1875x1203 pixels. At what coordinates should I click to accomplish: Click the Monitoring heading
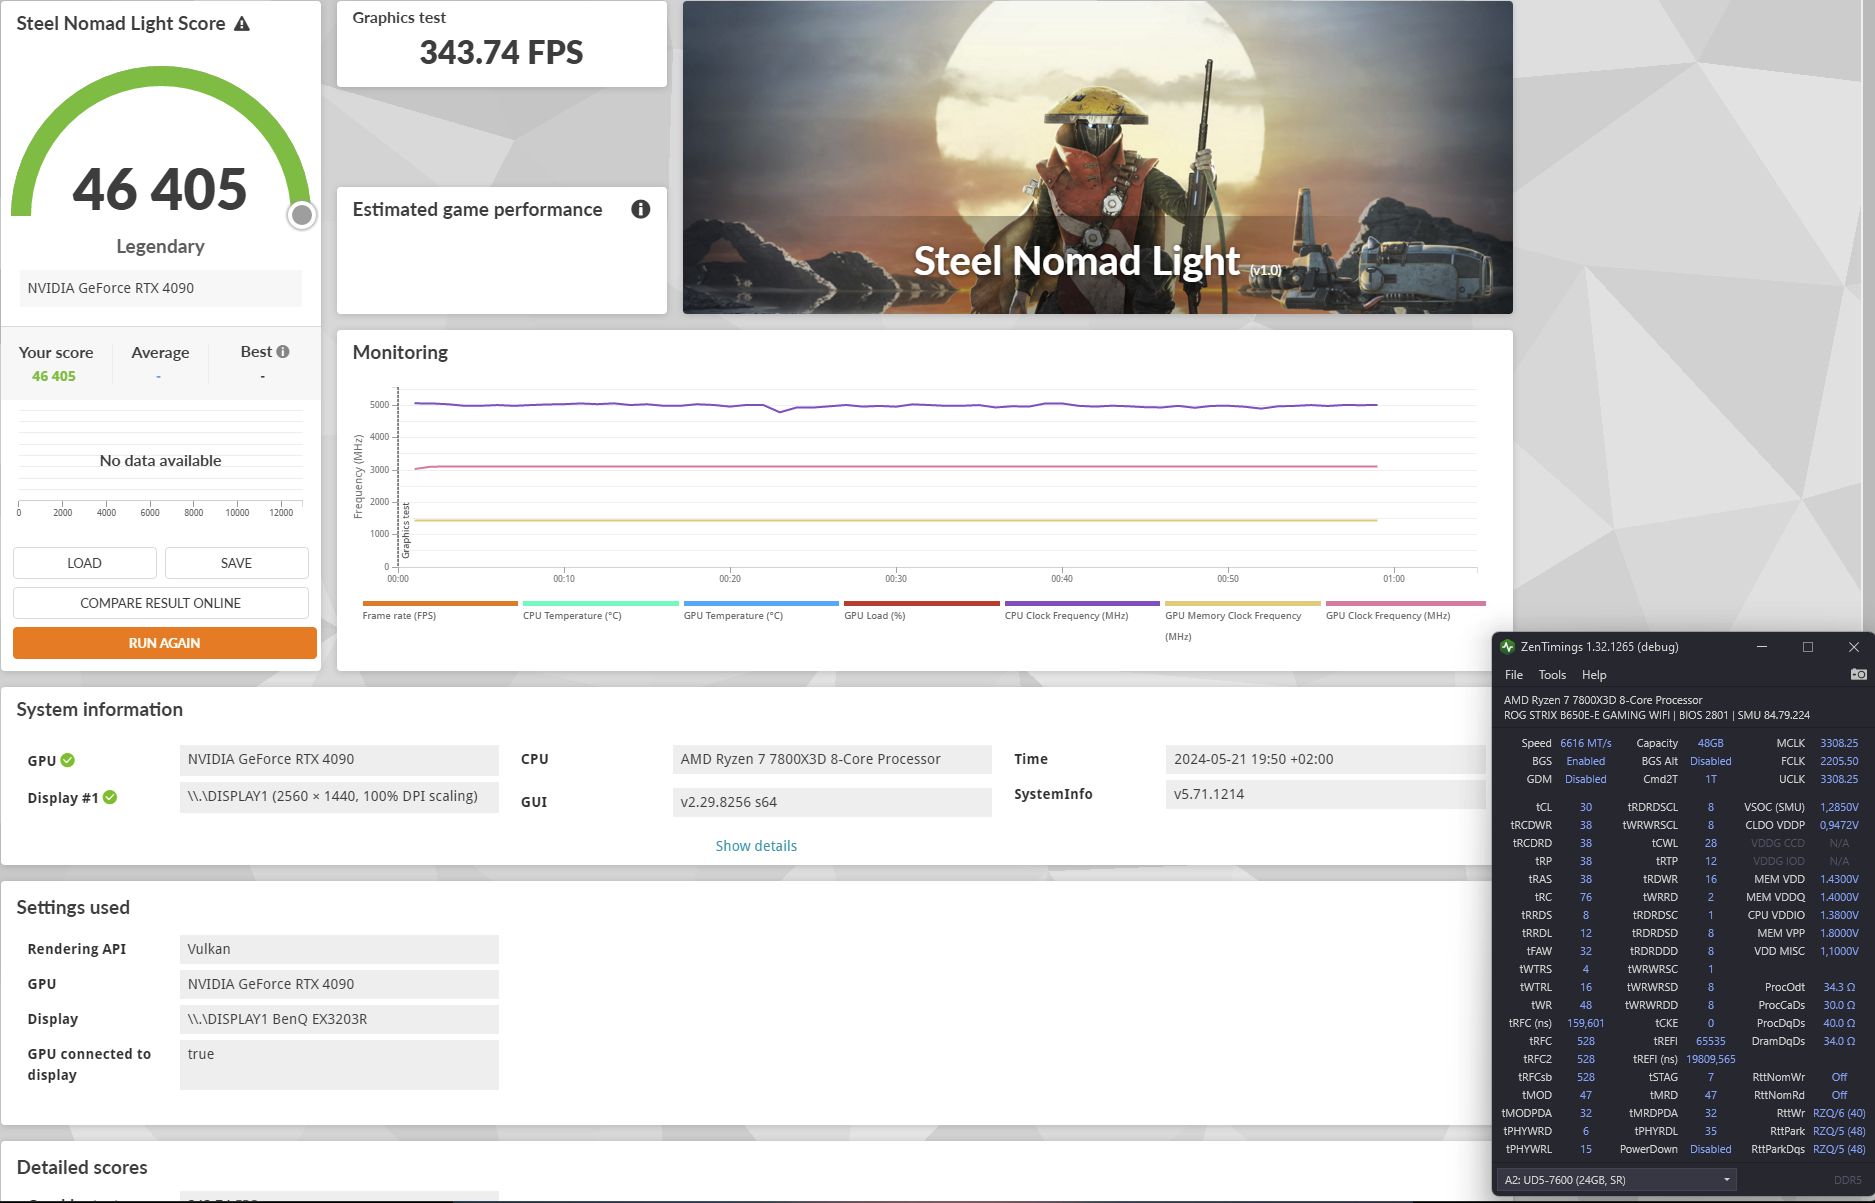tap(400, 352)
